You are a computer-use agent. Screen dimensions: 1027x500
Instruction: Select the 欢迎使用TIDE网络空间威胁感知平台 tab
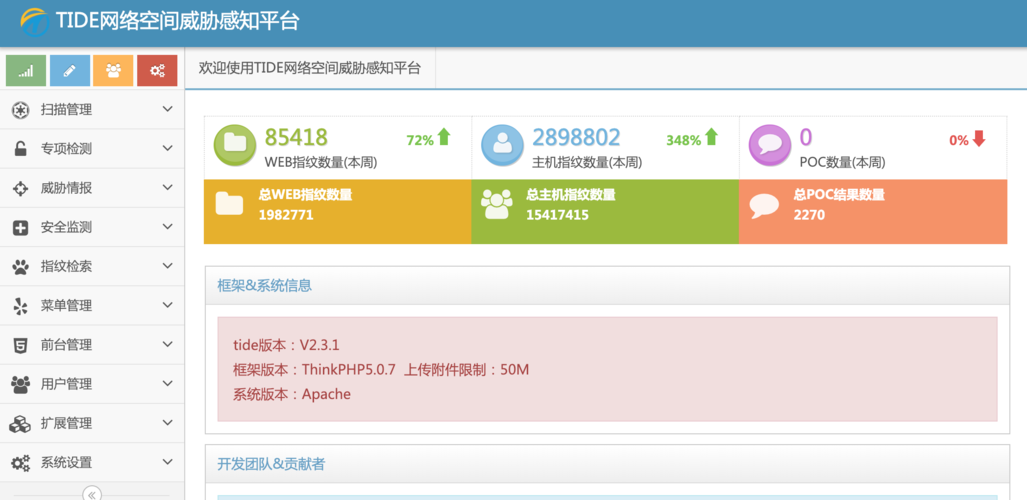pos(310,68)
